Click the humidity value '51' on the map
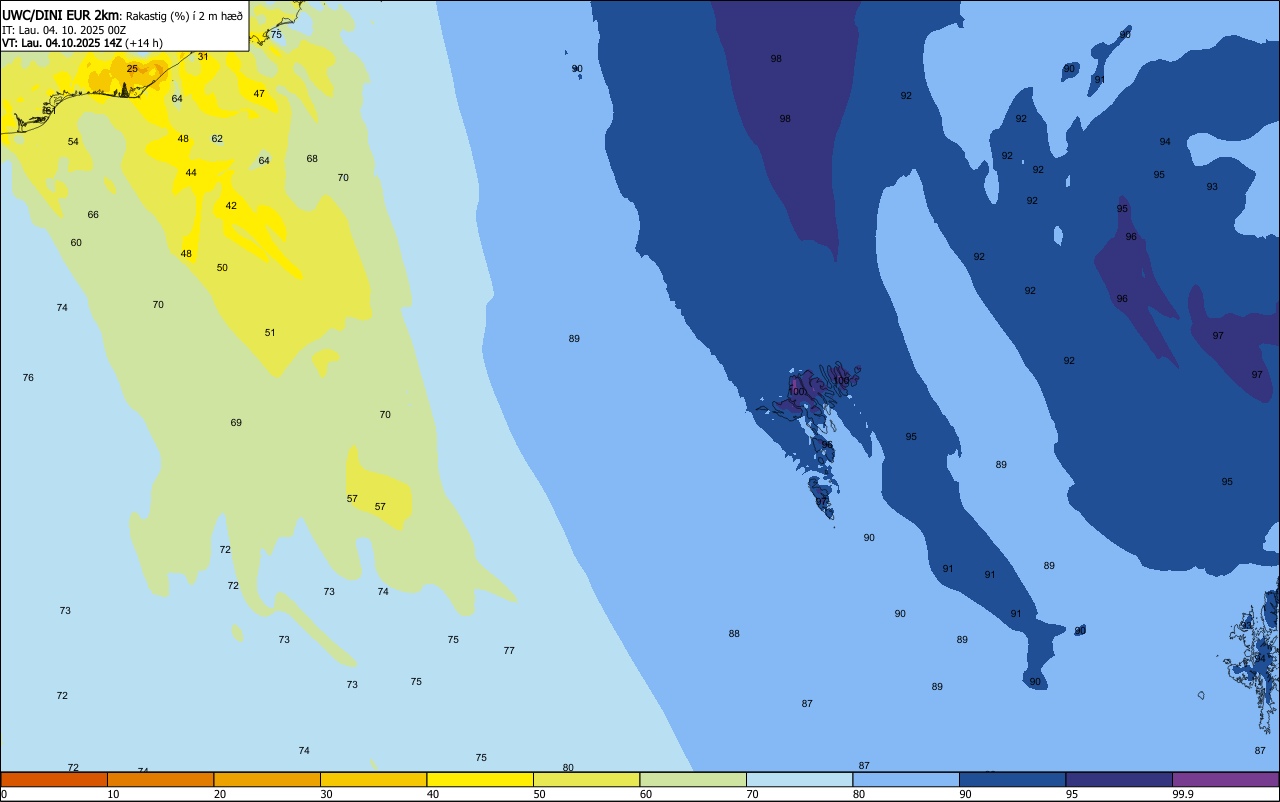Viewport: 1280px width, 802px height. click(270, 333)
